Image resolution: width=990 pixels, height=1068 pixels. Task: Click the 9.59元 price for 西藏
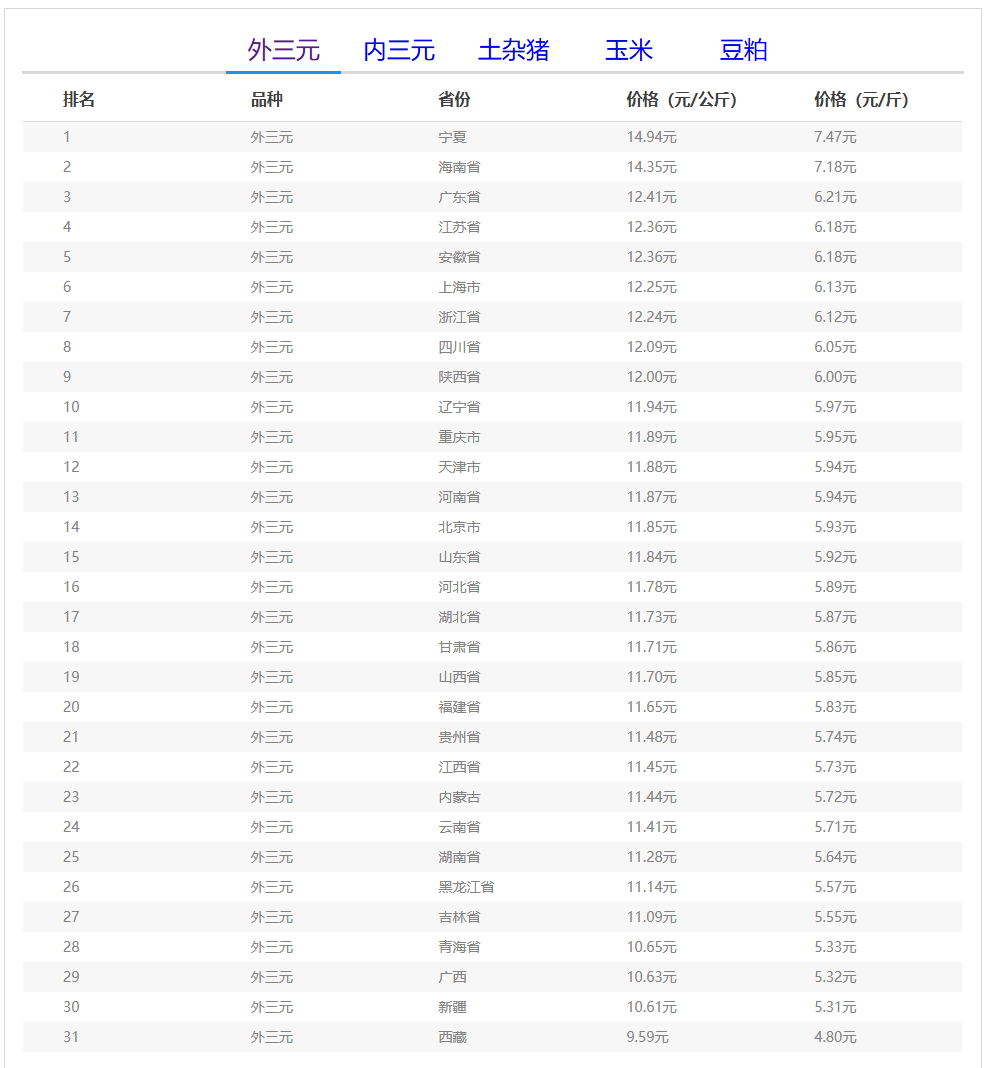click(x=647, y=1037)
